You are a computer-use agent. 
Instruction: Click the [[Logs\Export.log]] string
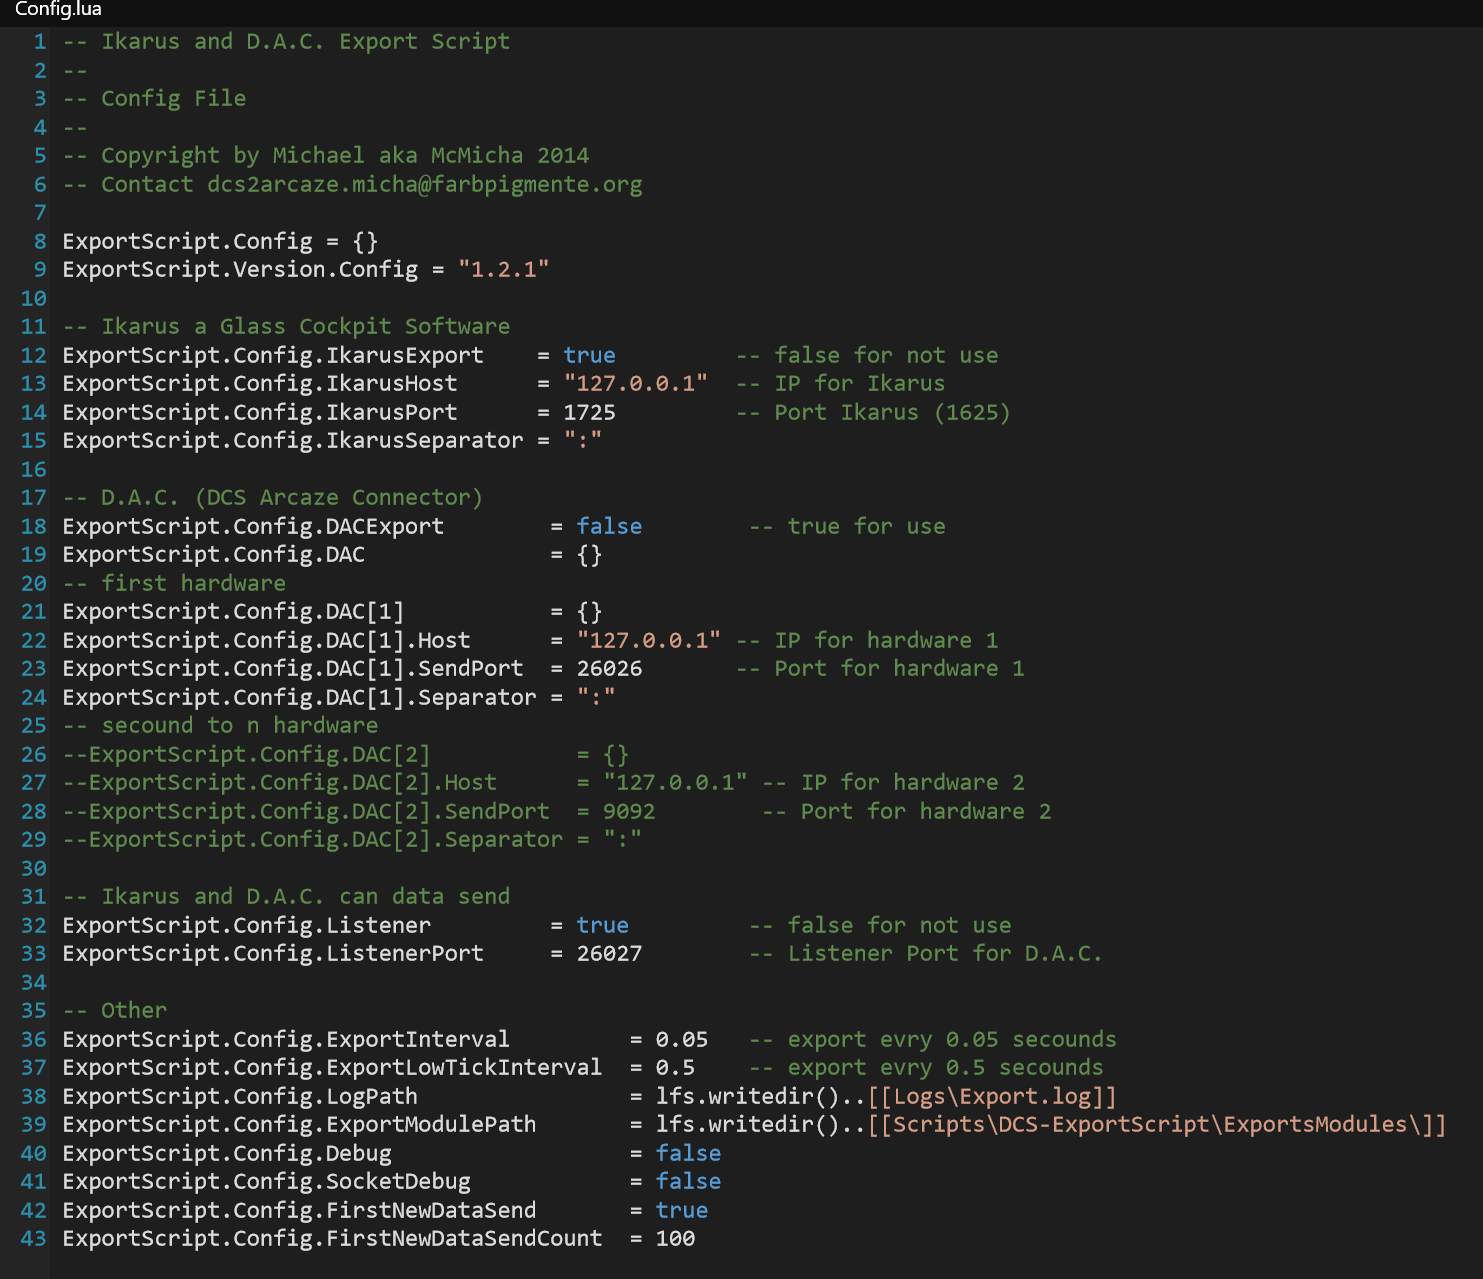tap(992, 1097)
